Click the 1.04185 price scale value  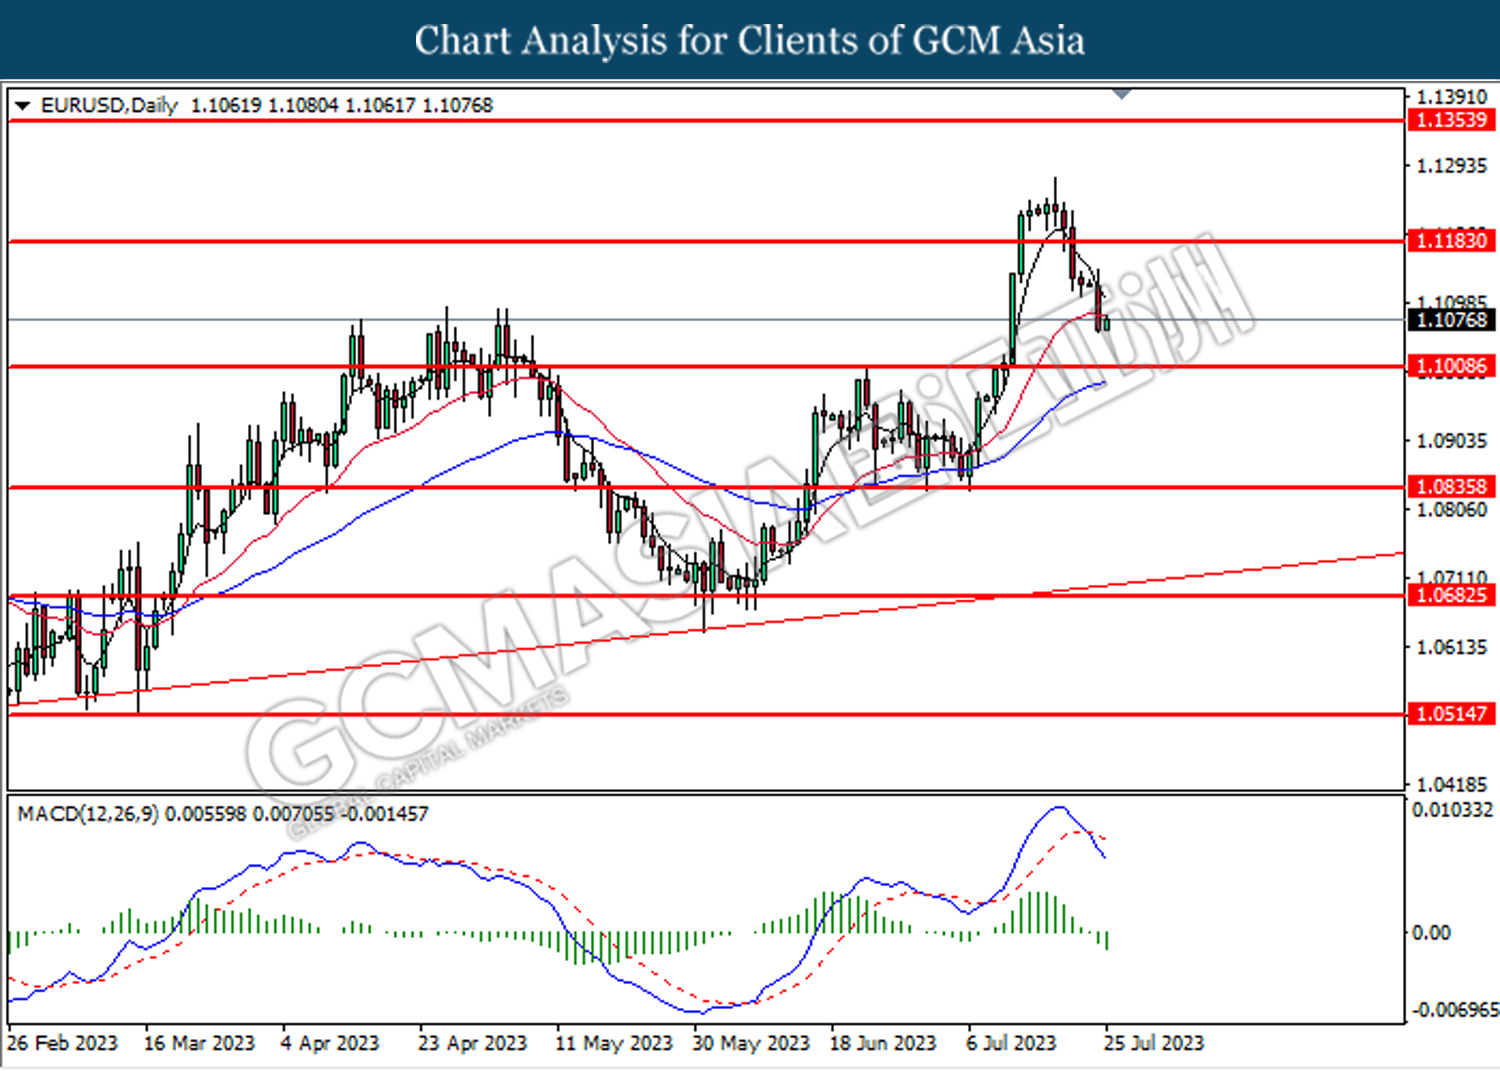point(1452,785)
